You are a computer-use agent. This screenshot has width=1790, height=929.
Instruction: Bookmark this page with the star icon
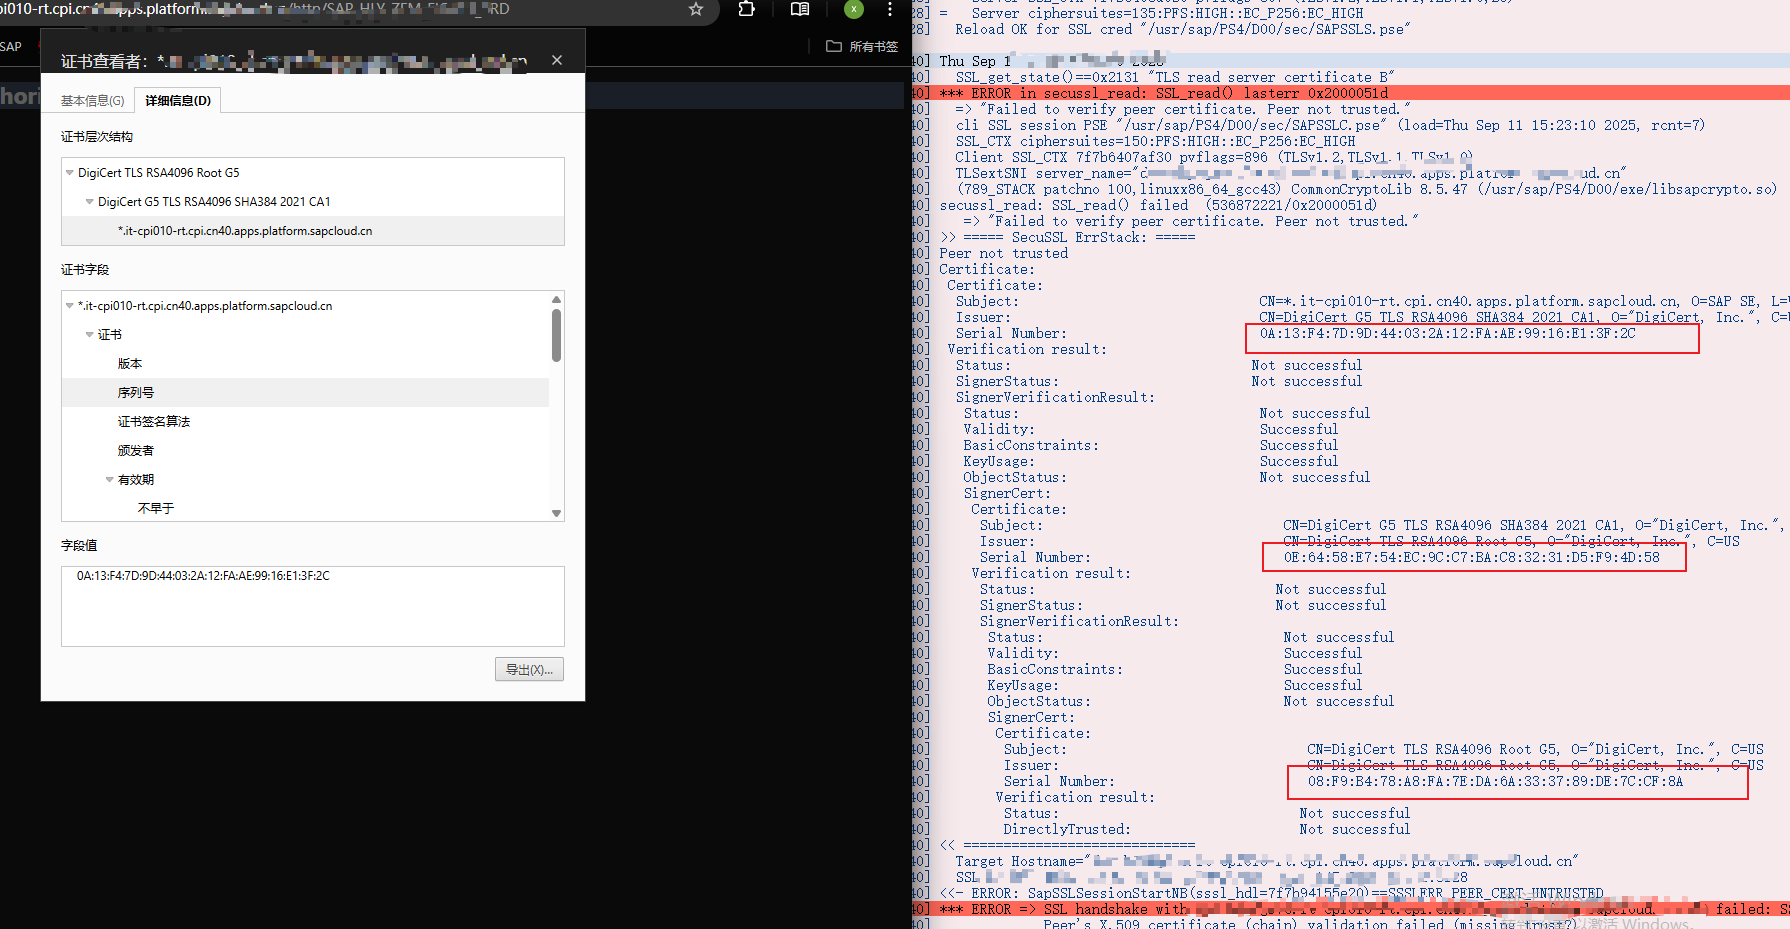click(x=696, y=9)
